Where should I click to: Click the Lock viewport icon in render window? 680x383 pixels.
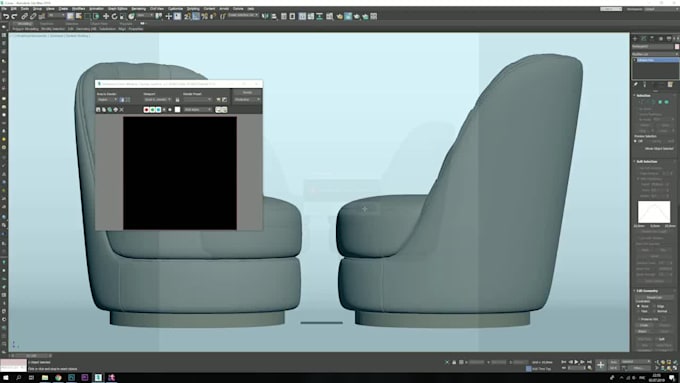pyautogui.click(x=177, y=100)
